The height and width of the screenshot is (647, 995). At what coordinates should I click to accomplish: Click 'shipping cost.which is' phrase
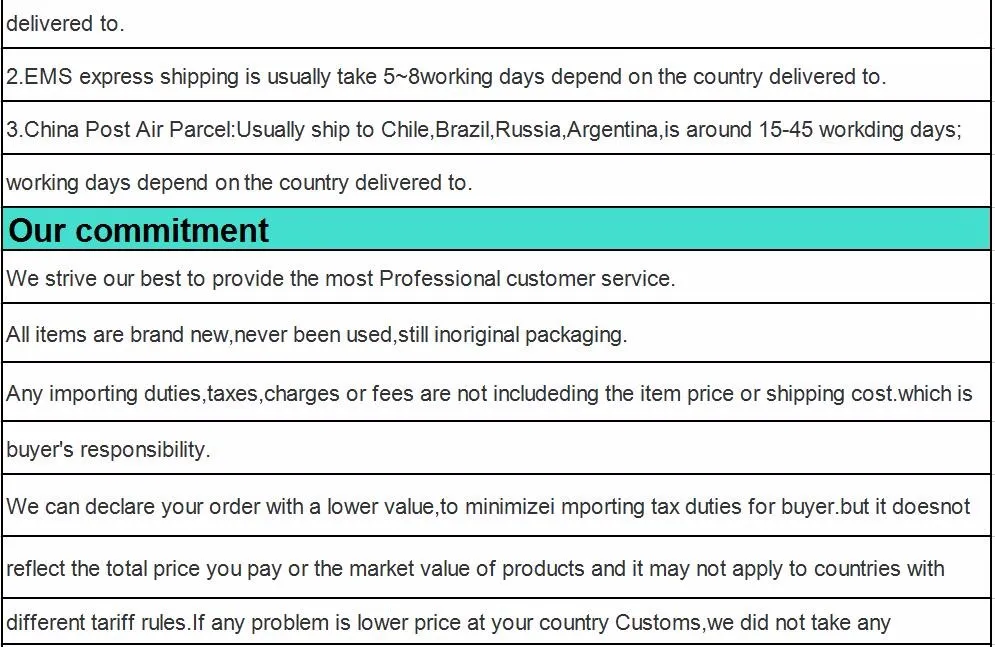point(869,393)
